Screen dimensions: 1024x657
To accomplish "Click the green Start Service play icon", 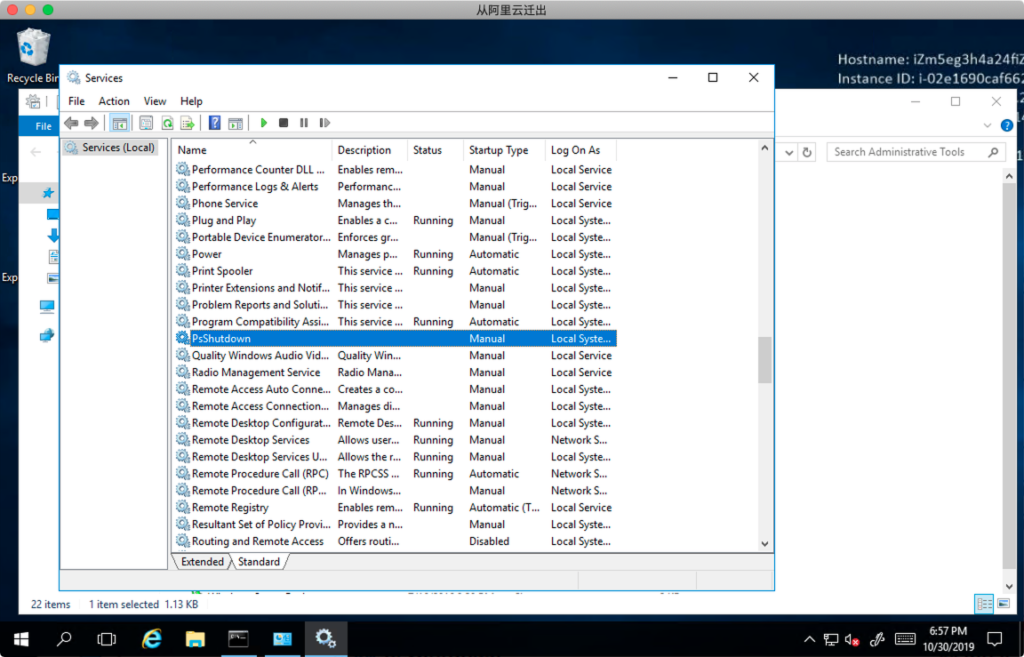I will tap(264, 123).
